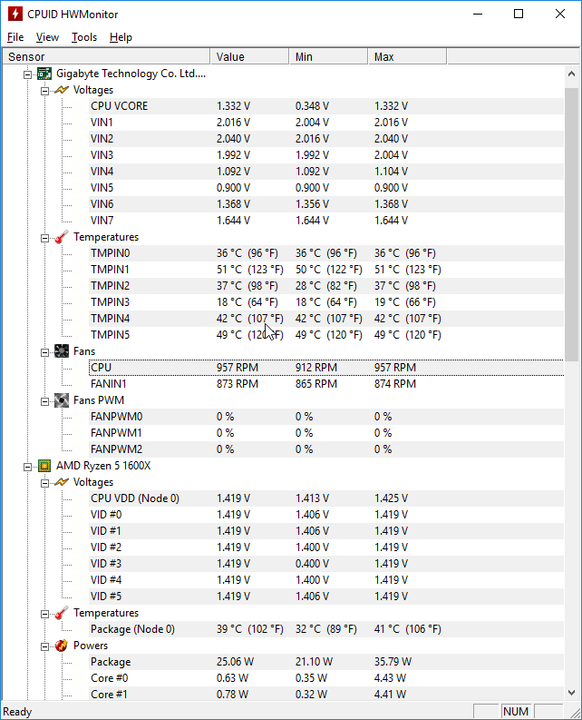Click the motherboard Temperatures thermometer icon
This screenshot has width=582, height=720.
62,237
